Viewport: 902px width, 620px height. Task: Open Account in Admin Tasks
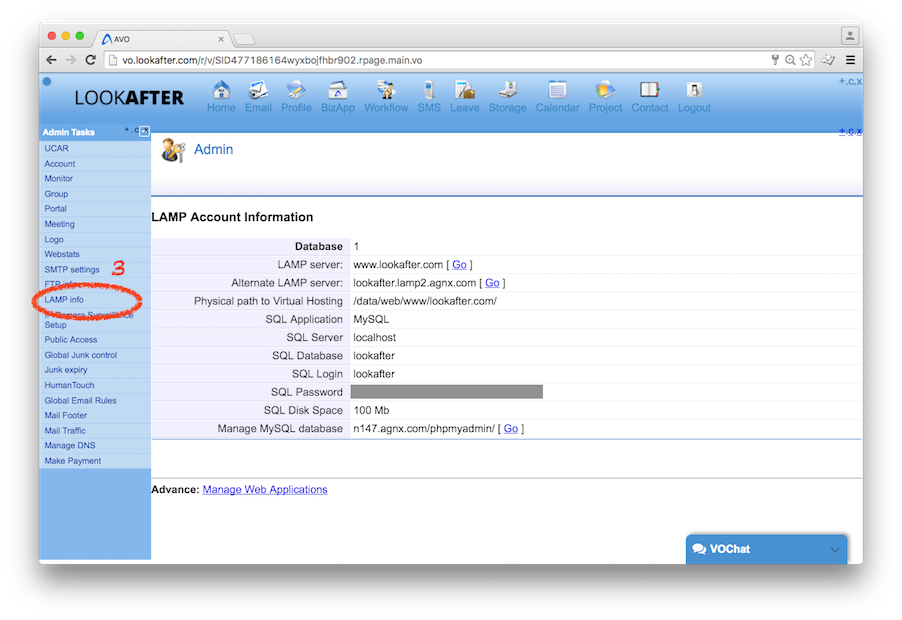(x=60, y=164)
